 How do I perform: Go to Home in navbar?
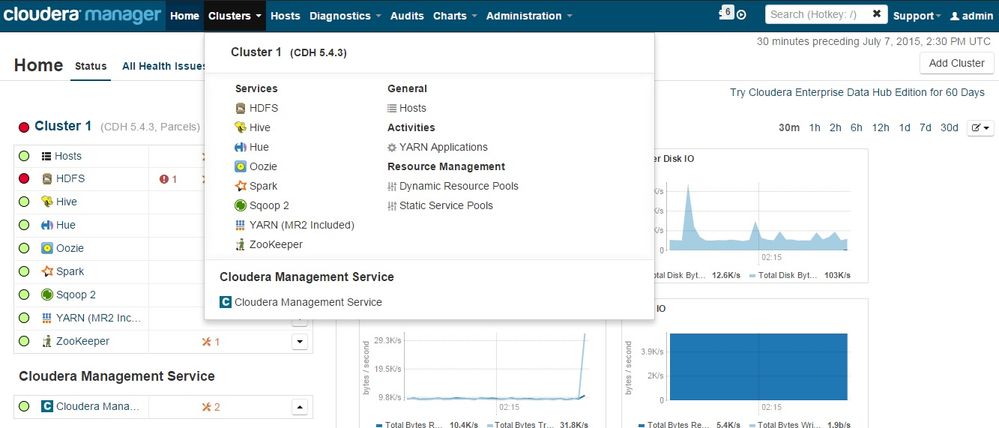coord(185,16)
